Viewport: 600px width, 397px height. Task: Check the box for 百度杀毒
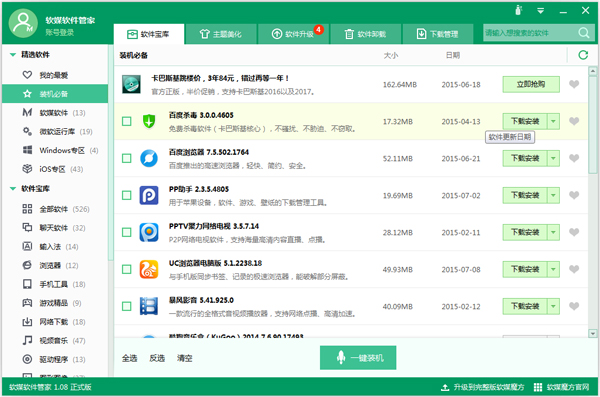127,121
